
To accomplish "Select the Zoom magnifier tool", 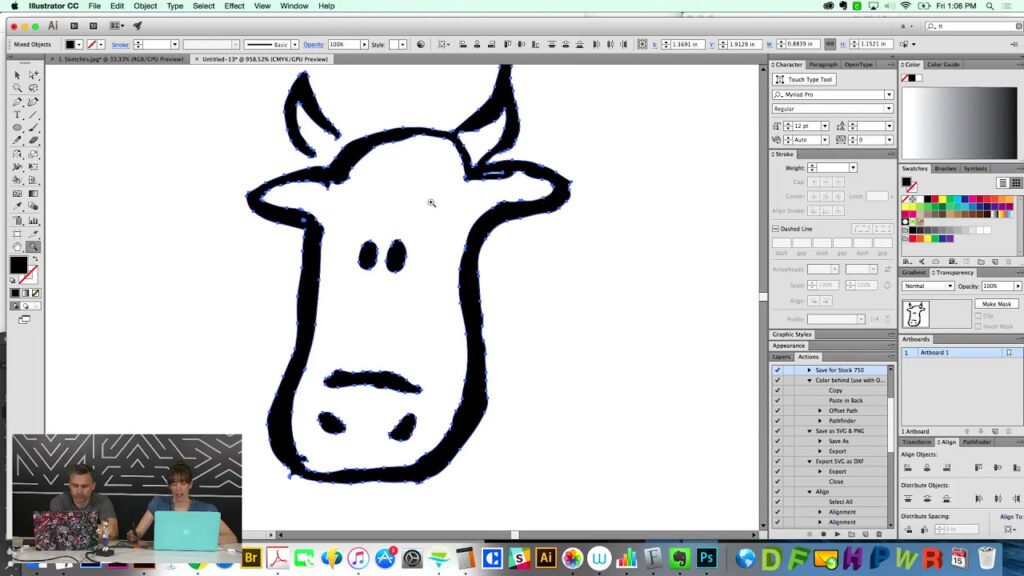I will coord(33,247).
